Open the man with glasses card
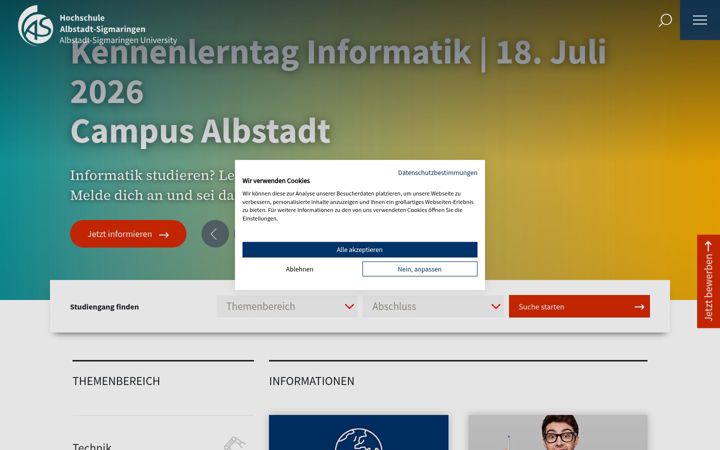Screen dimensions: 720x450 557,433
